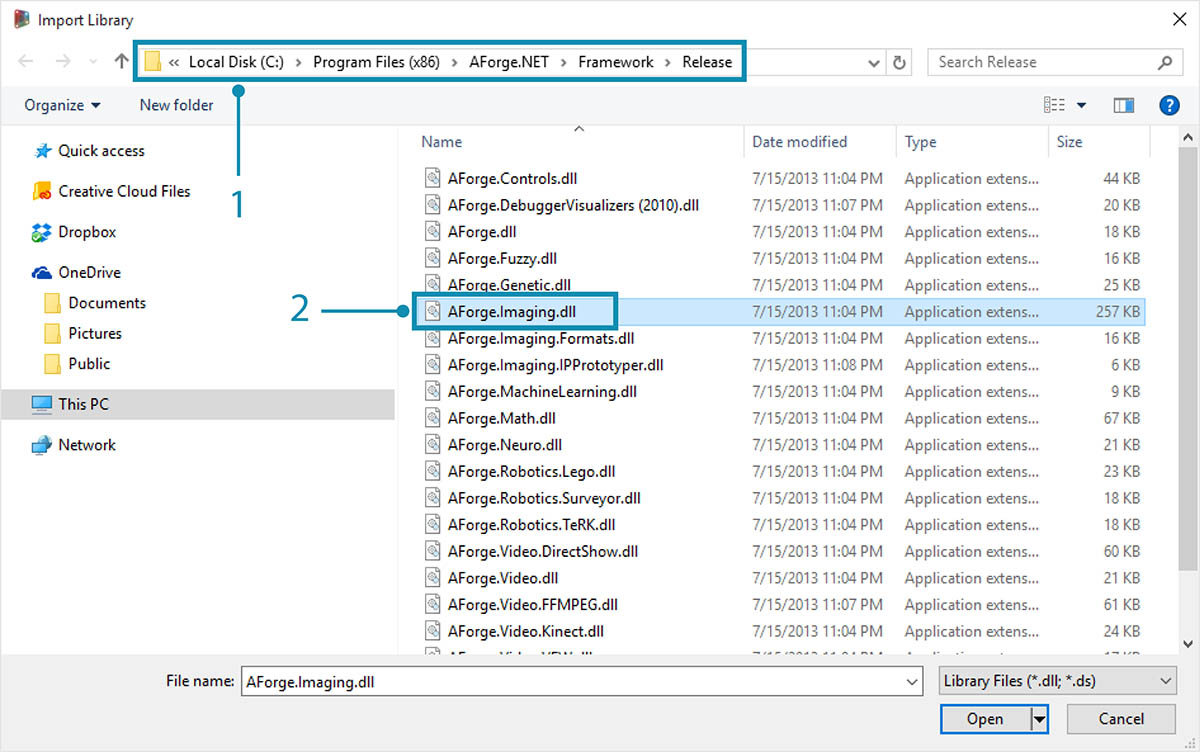Sort files by the Name column

coord(442,142)
